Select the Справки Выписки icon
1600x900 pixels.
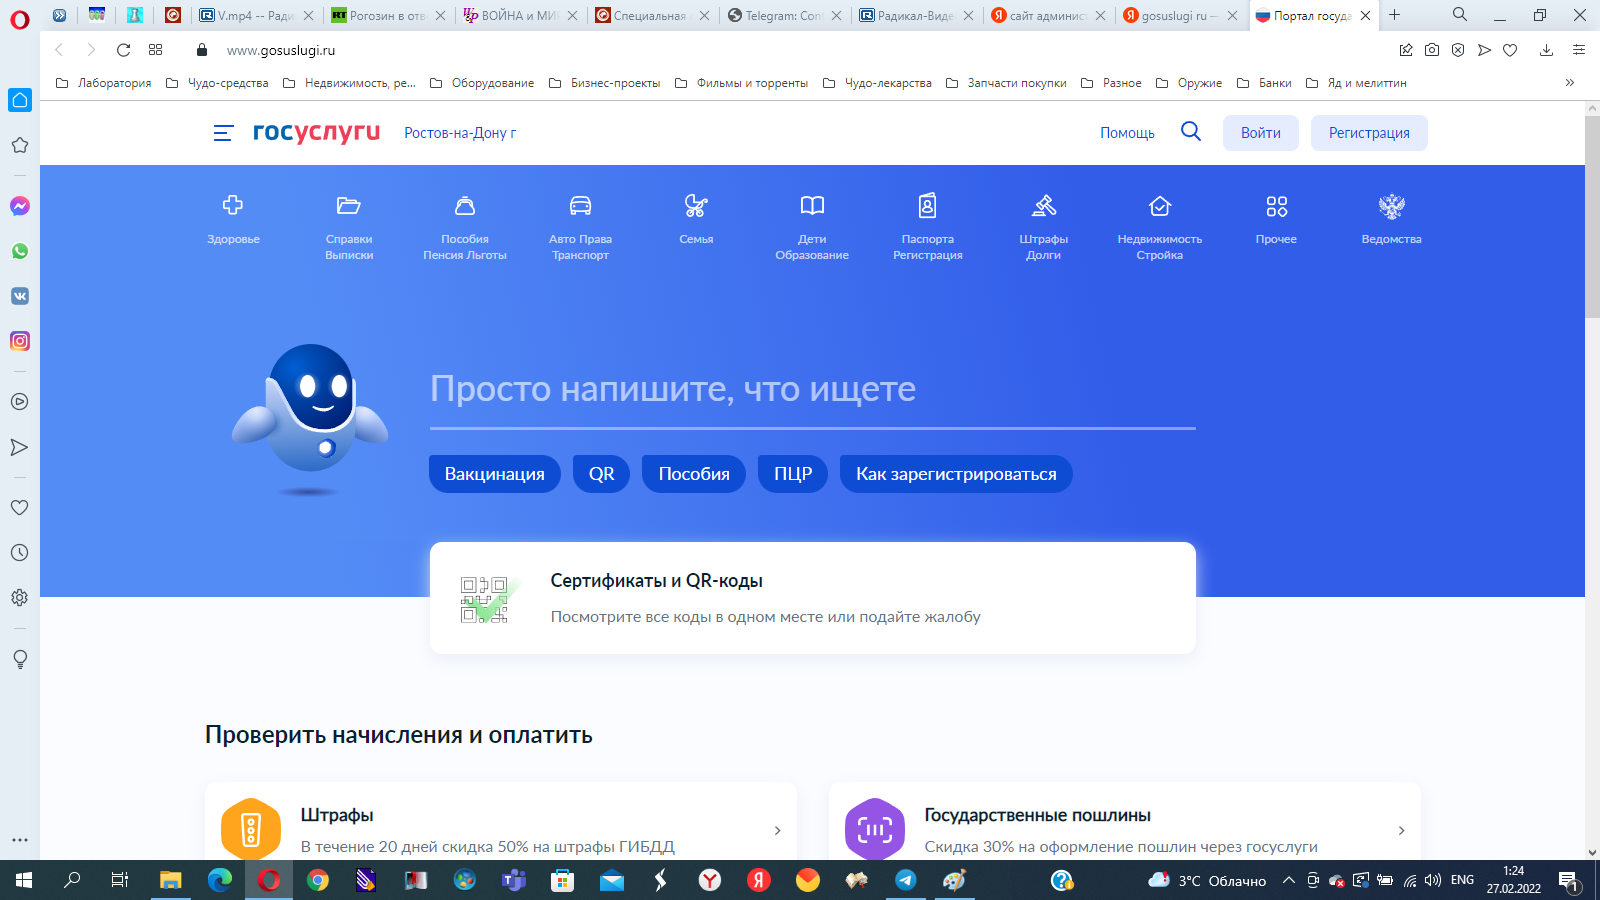[x=348, y=225]
